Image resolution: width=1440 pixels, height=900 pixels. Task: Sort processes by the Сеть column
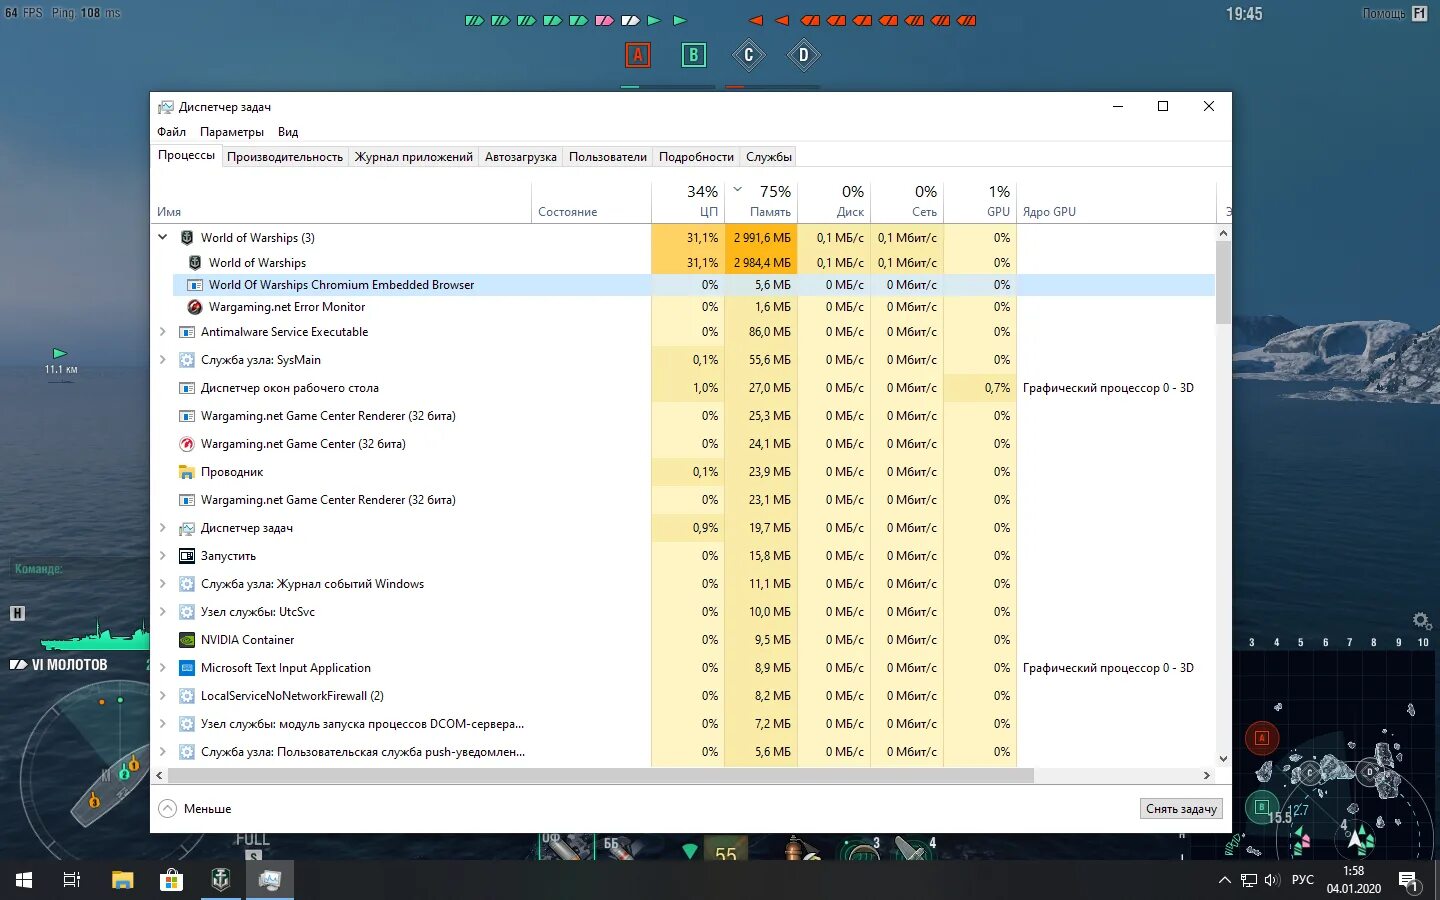(907, 201)
